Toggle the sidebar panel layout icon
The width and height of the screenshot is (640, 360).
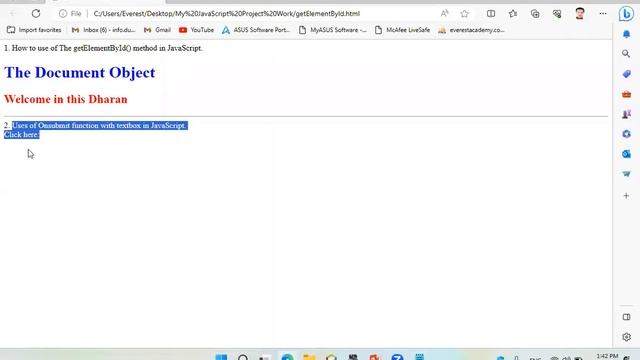[x=627, y=317]
